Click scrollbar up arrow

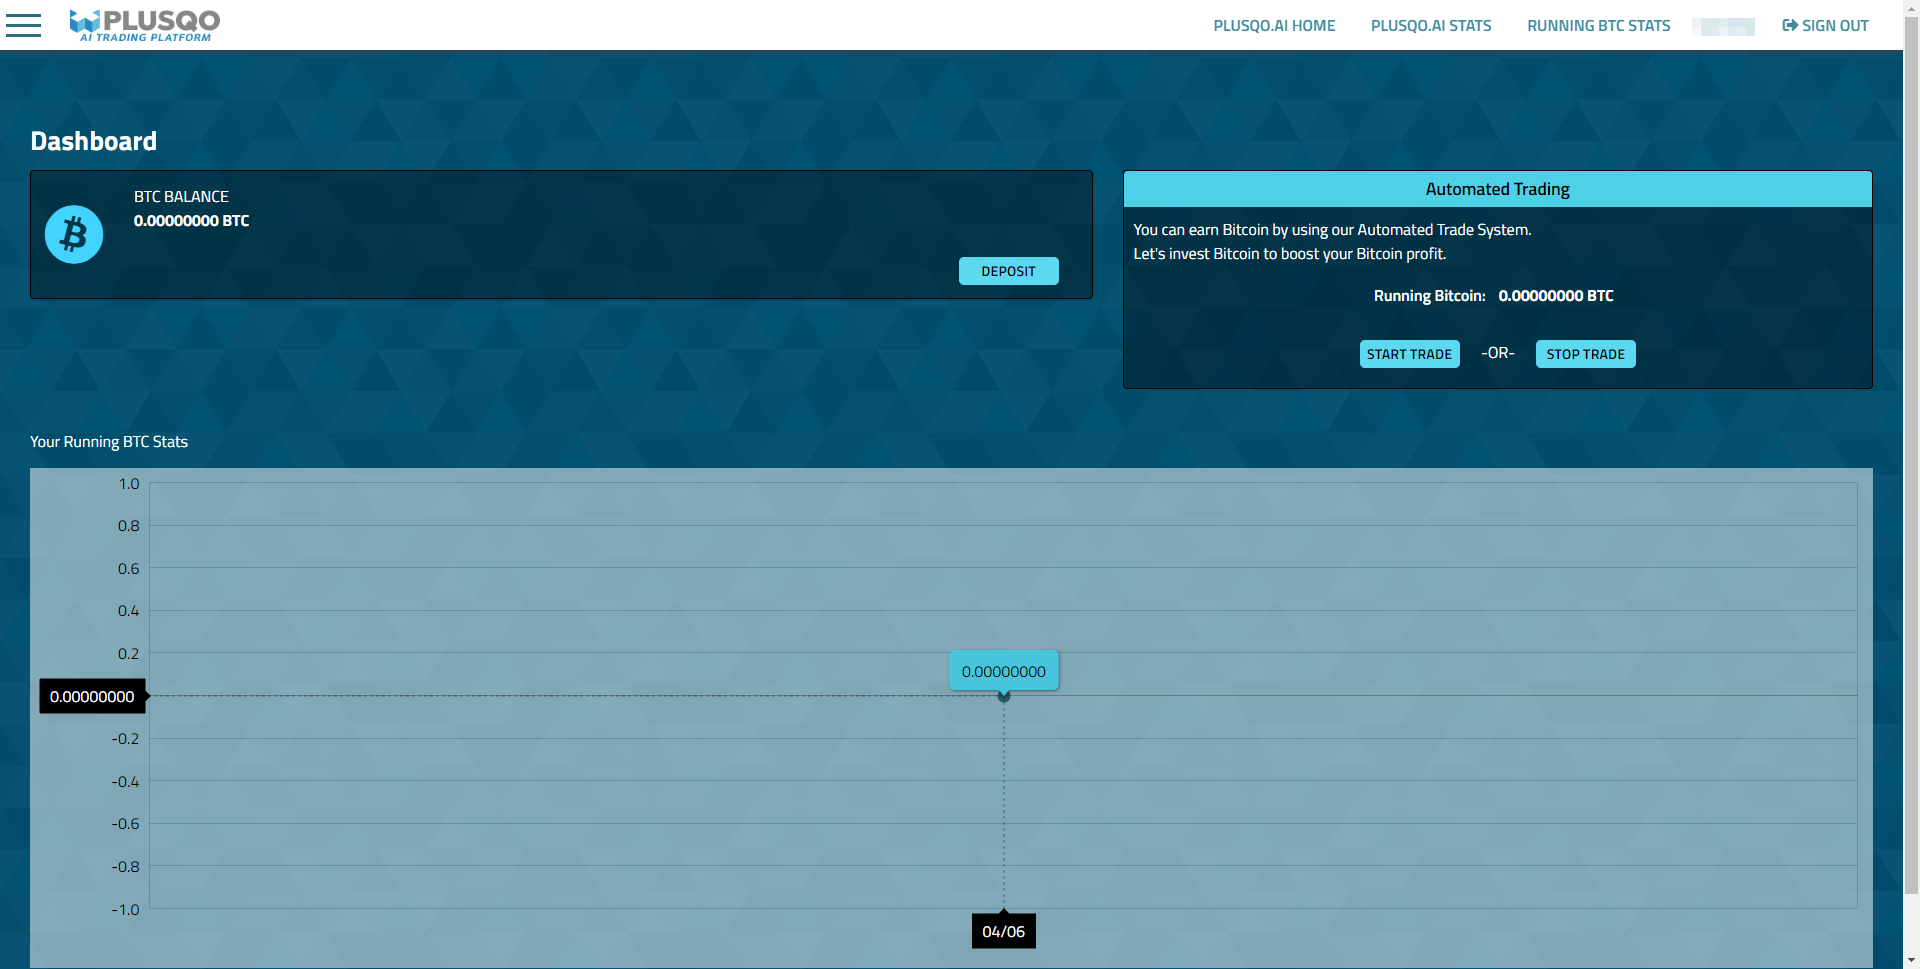coord(1911,8)
